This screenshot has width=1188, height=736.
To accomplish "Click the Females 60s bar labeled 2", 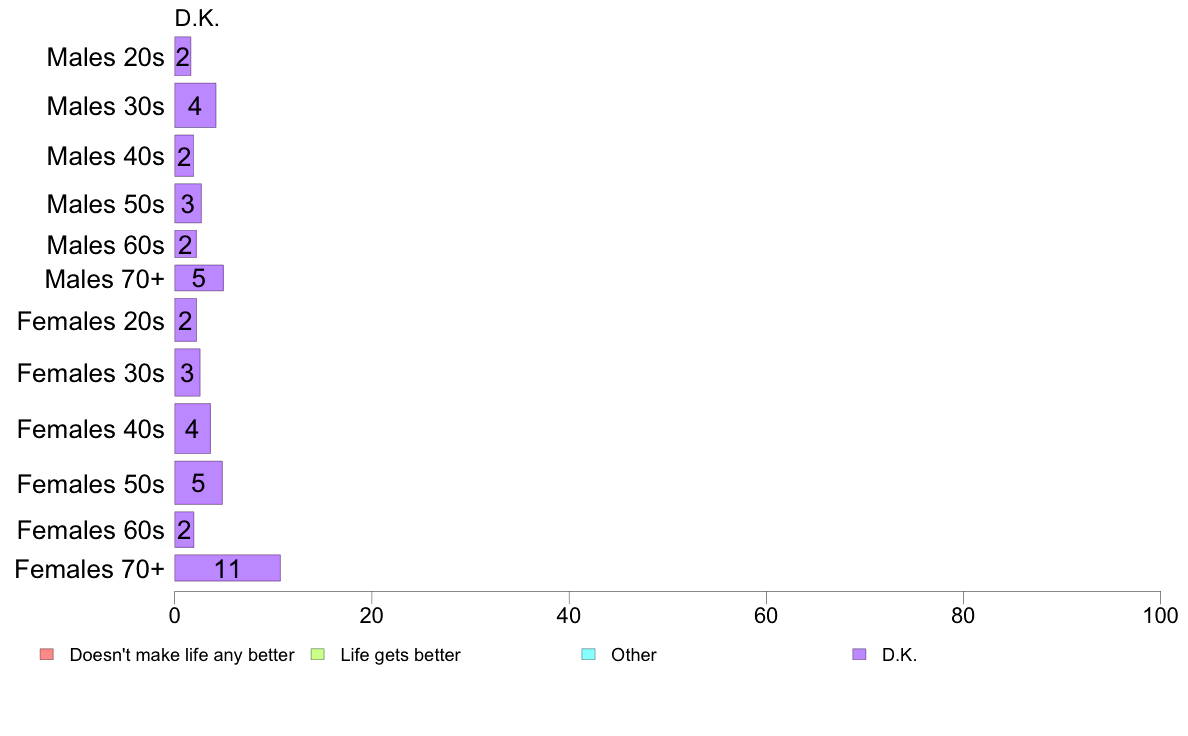I will click(184, 530).
